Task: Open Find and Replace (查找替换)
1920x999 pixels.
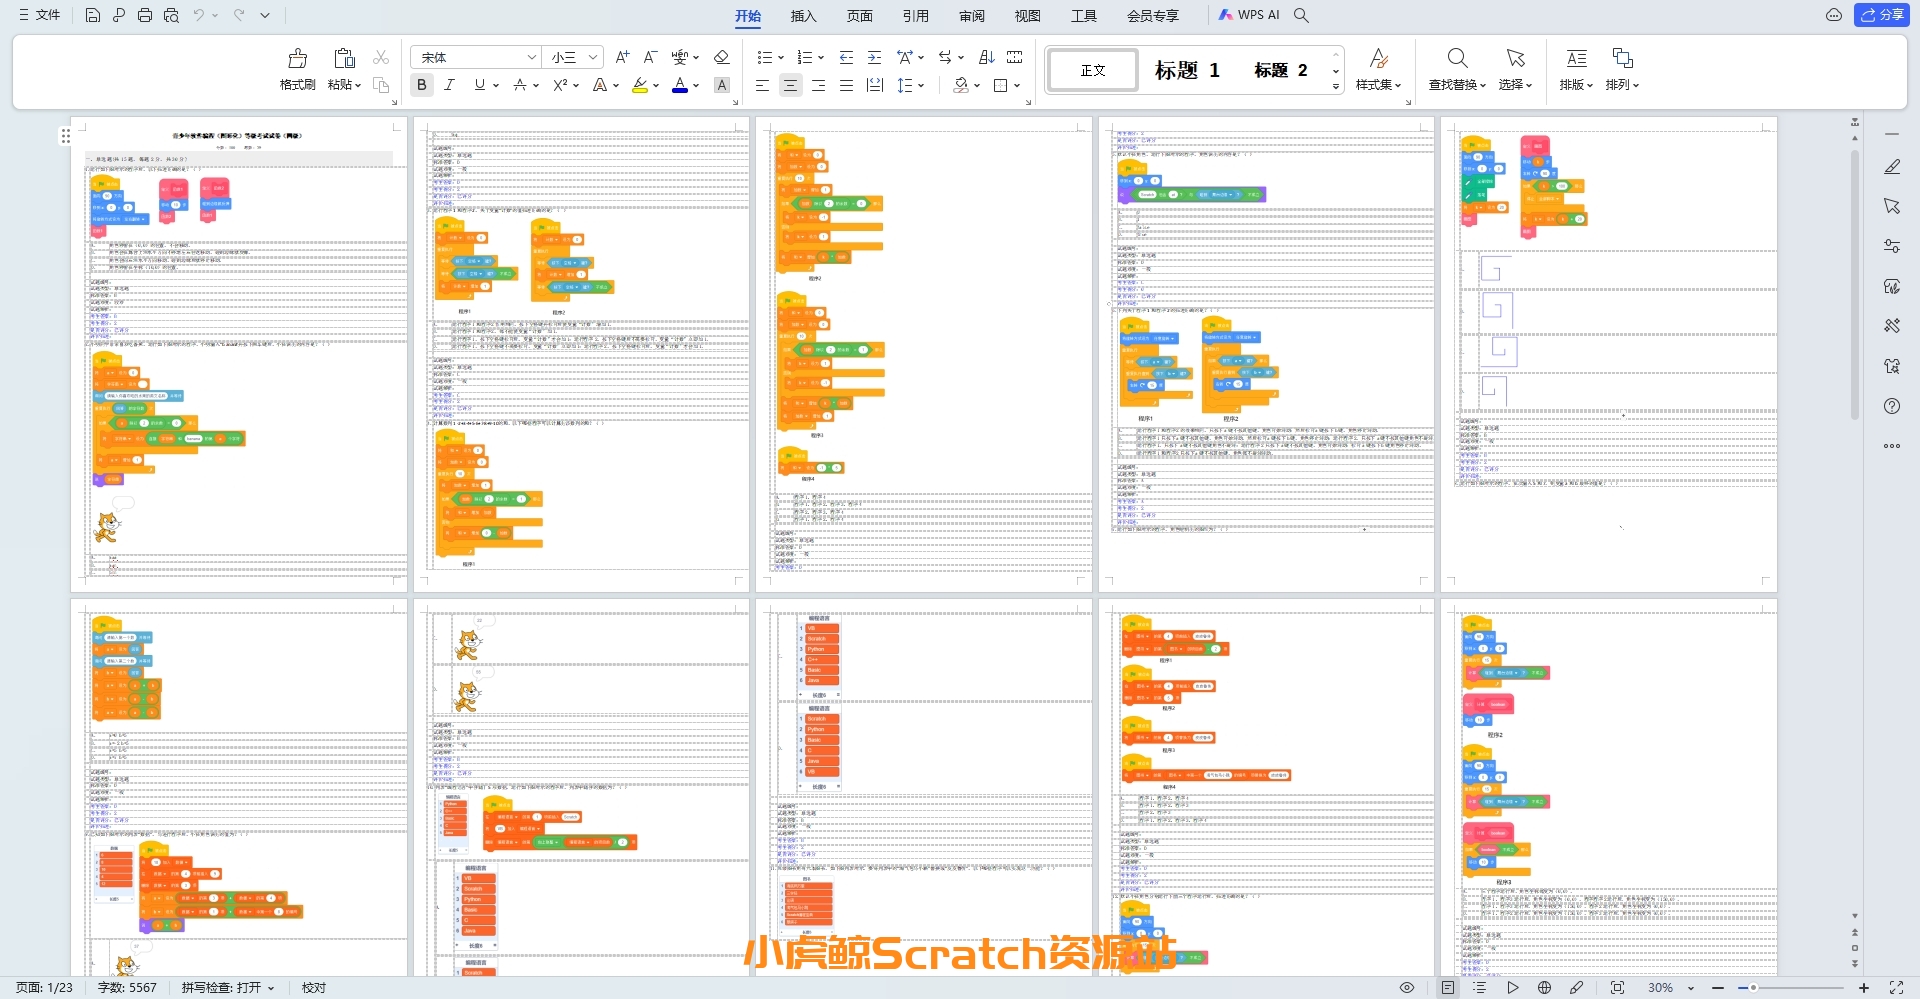Action: click(1457, 59)
